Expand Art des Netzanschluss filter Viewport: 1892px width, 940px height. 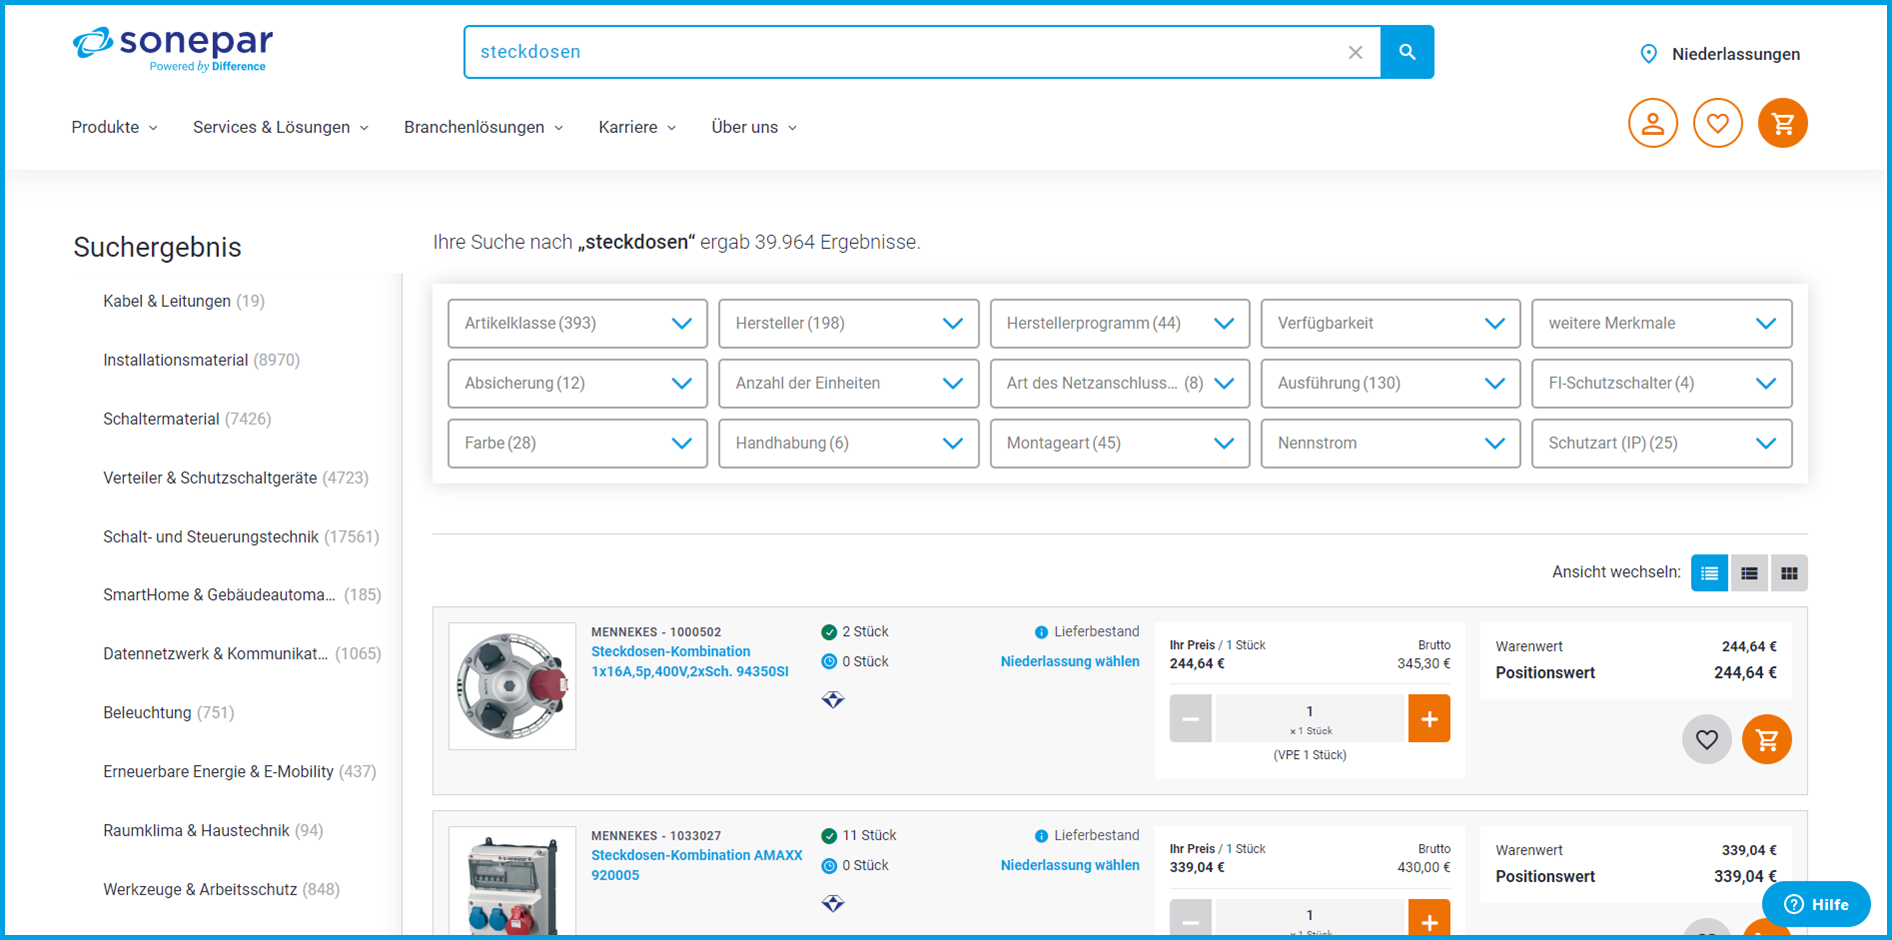[1119, 383]
